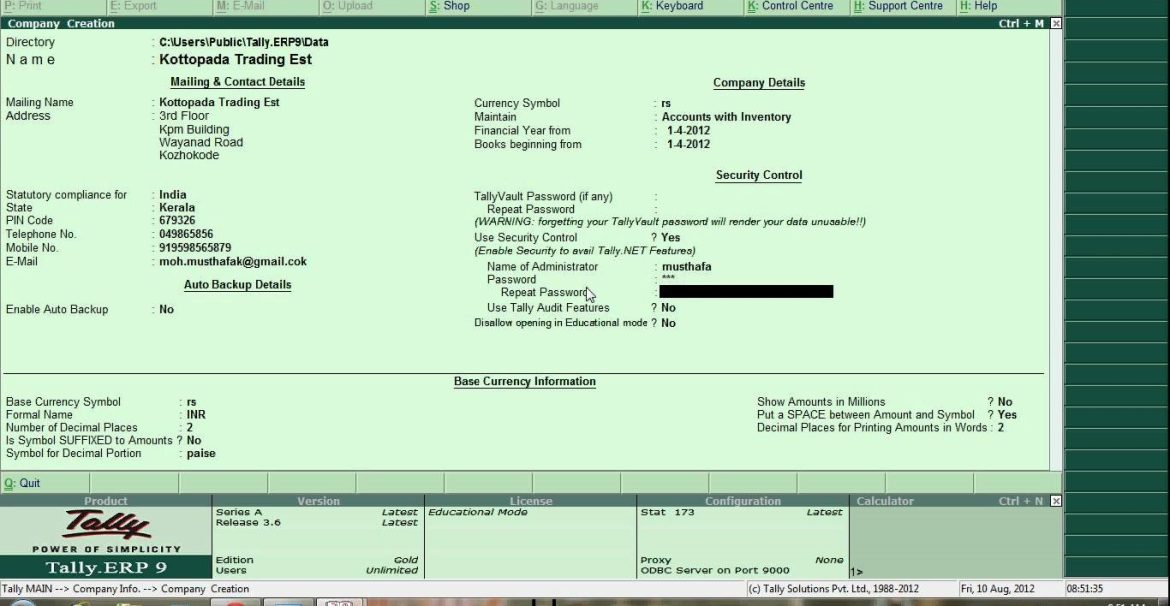Screen dimensions: 1170x606
Task: Select the Mobile No. value 919598565879
Action: click(x=195, y=248)
